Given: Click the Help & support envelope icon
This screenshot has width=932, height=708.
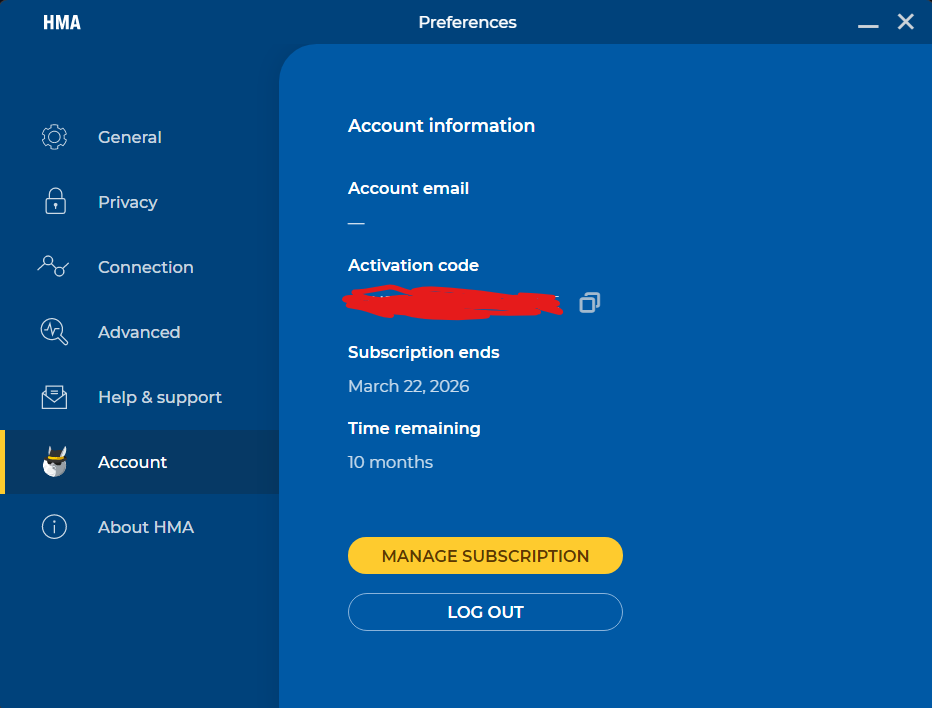Looking at the screenshot, I should coord(54,397).
